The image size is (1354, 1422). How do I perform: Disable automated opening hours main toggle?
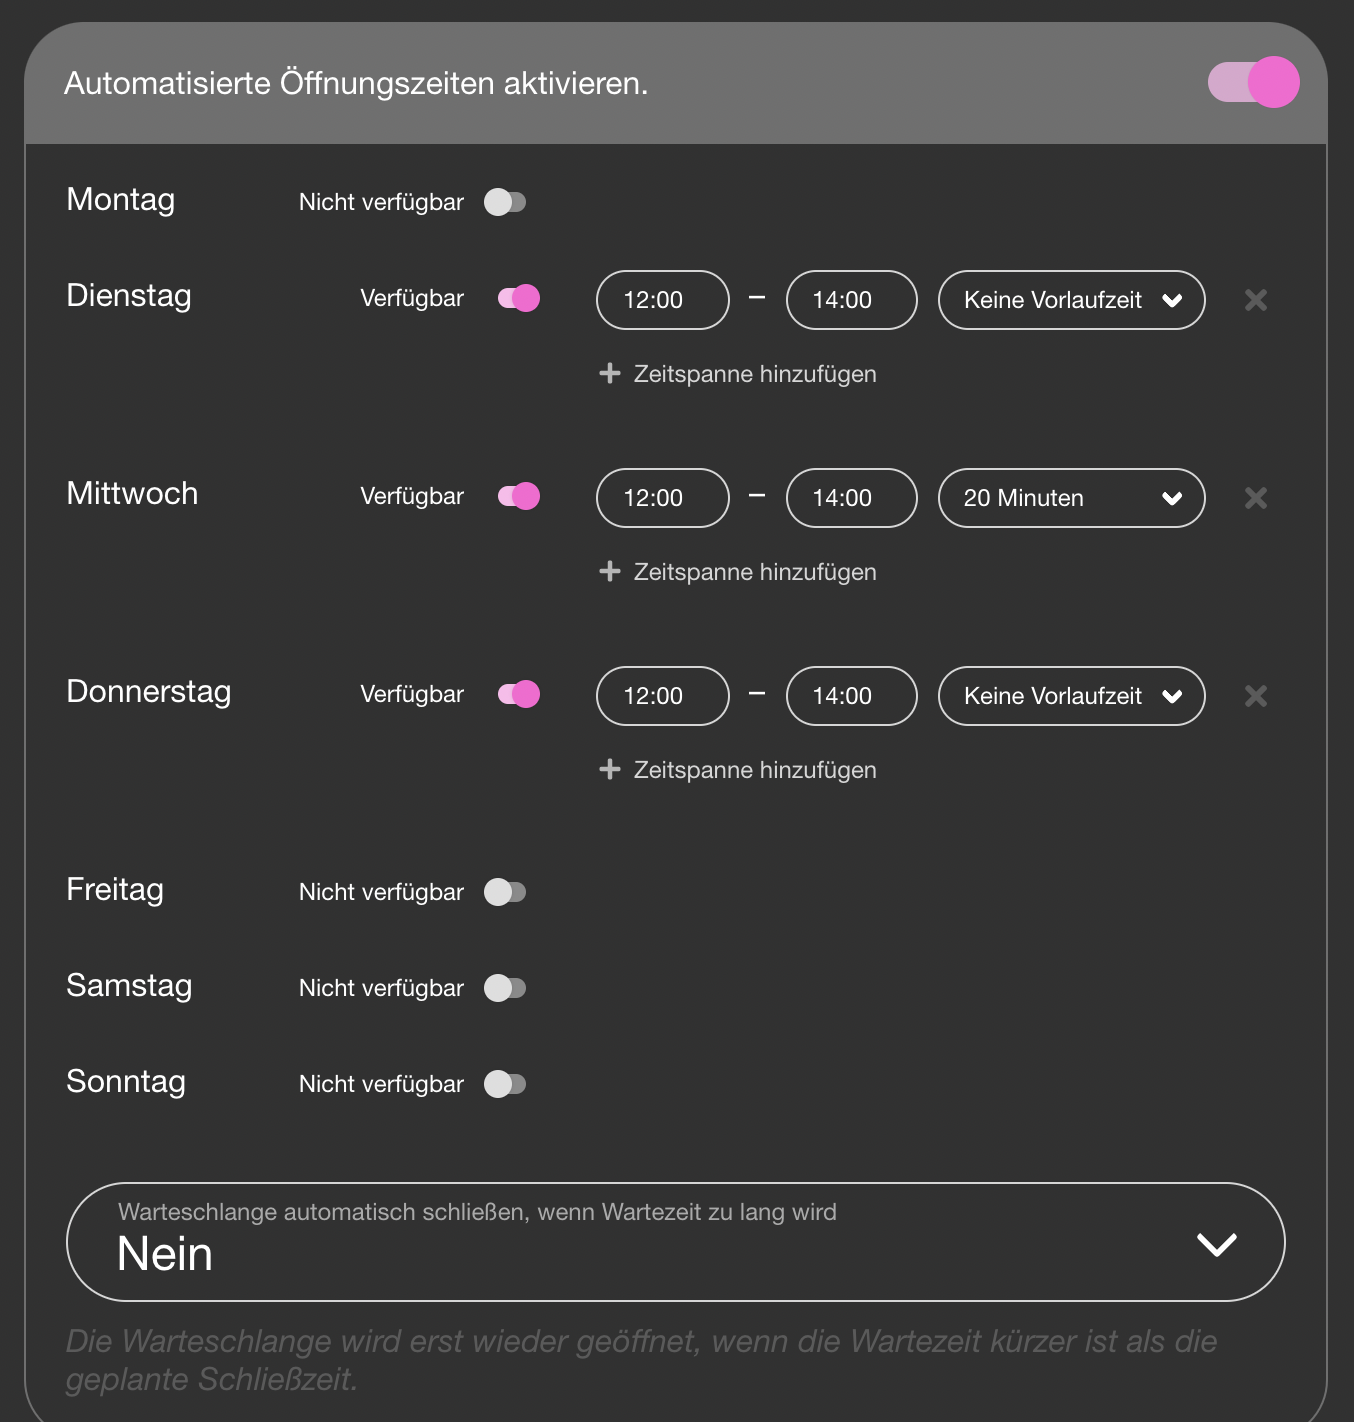[1254, 82]
